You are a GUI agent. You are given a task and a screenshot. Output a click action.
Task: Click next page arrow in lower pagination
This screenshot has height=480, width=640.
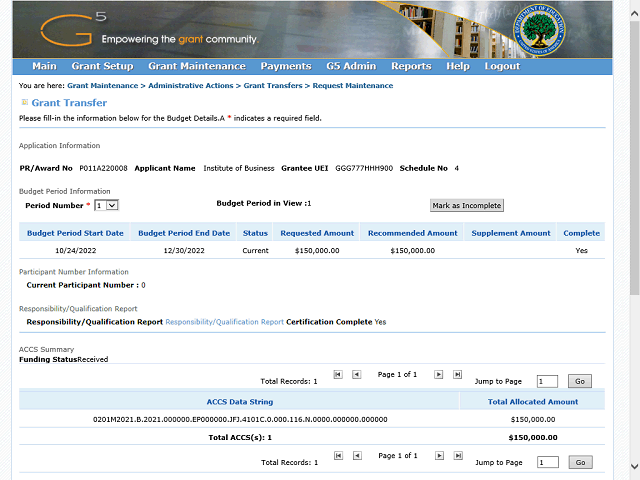439,456
